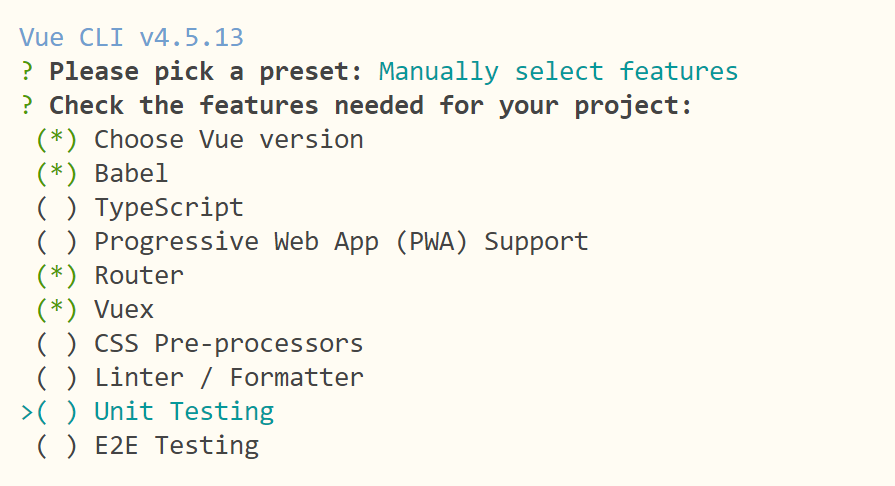The image size is (895, 486).
Task: Click the Babel option label
Action: click(x=131, y=174)
